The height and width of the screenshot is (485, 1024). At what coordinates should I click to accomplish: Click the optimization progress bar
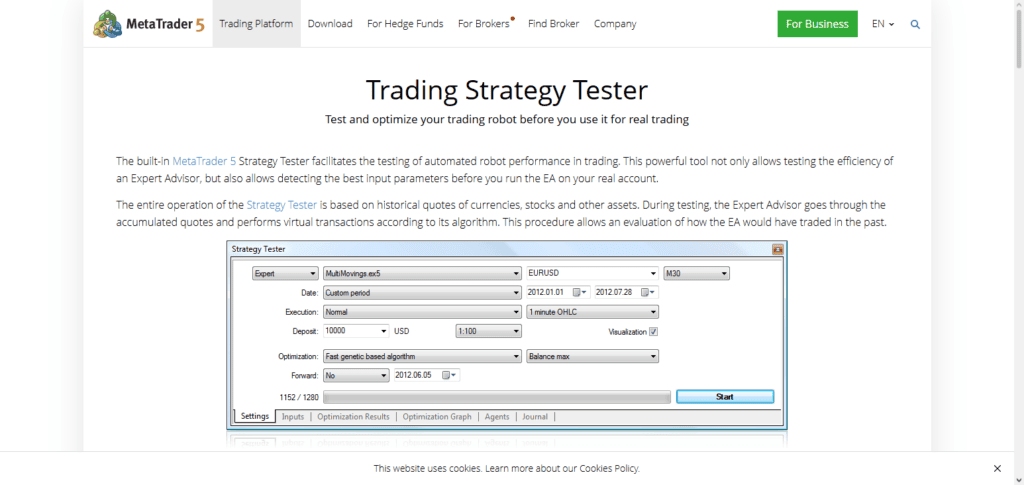click(497, 397)
